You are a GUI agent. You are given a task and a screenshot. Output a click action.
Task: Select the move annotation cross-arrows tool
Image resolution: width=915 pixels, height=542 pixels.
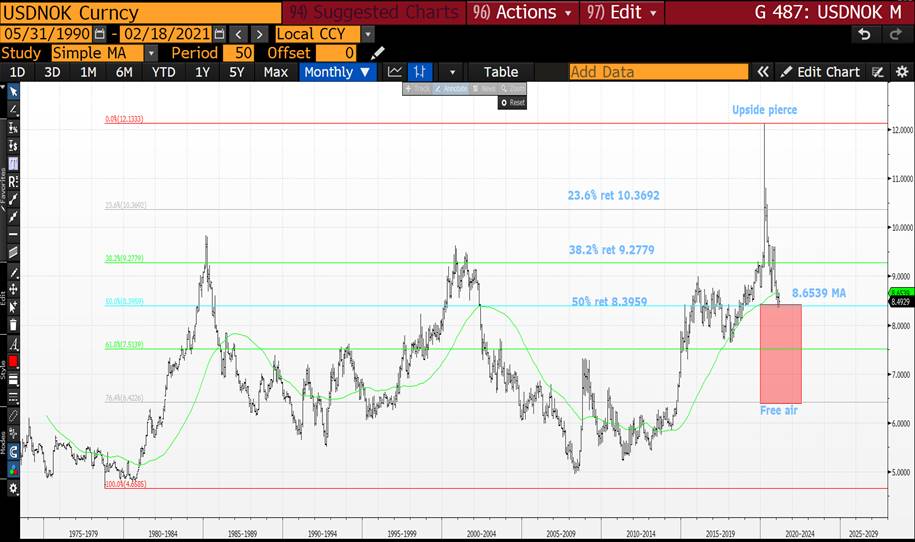(13, 289)
